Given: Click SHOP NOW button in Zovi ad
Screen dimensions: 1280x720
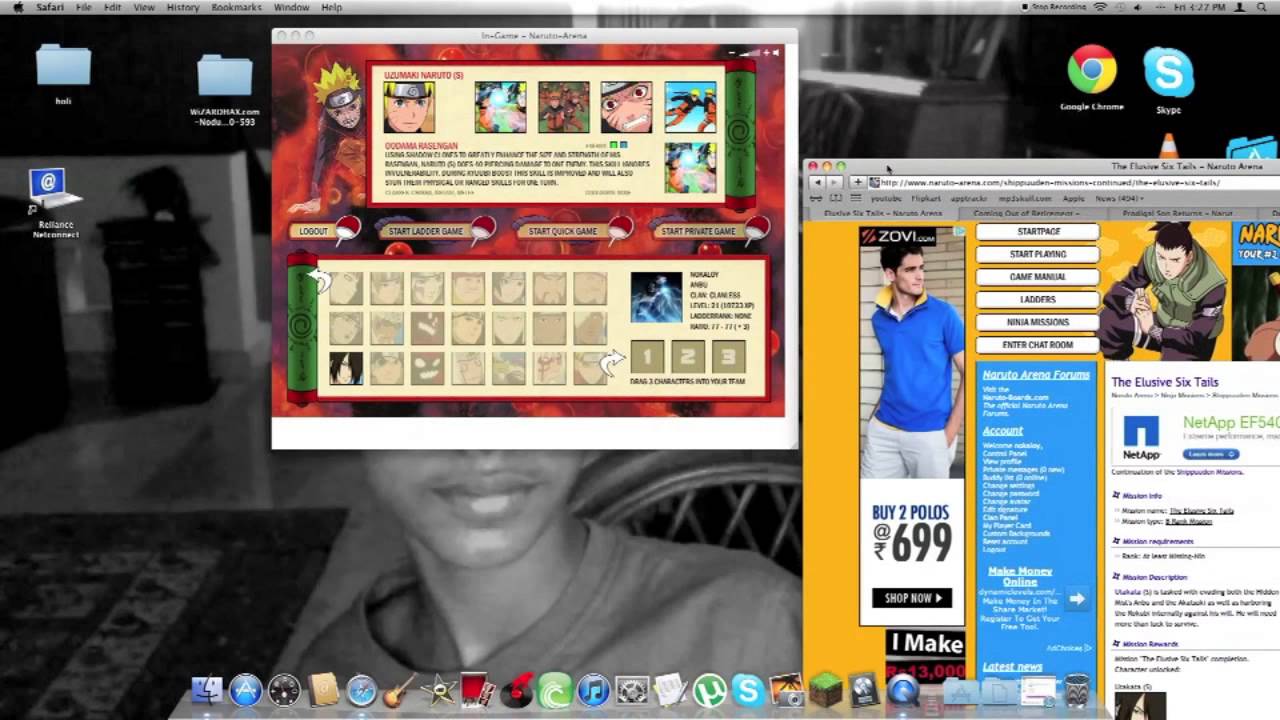Looking at the screenshot, I should pos(911,598).
